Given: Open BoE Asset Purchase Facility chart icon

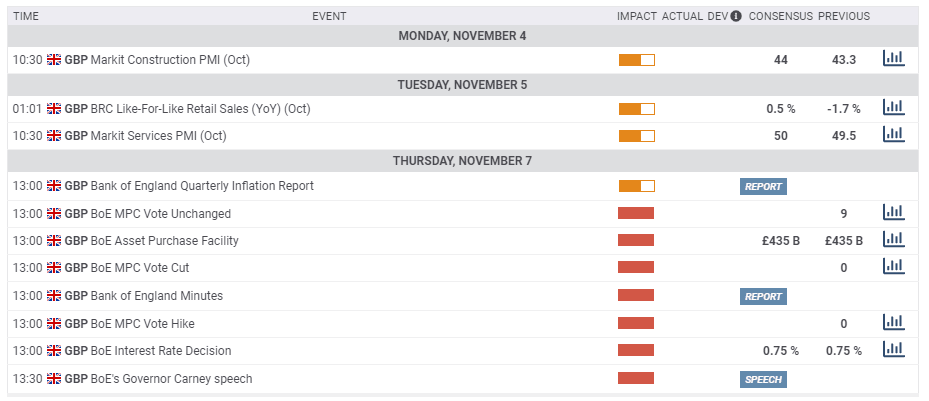Looking at the screenshot, I should point(893,240).
